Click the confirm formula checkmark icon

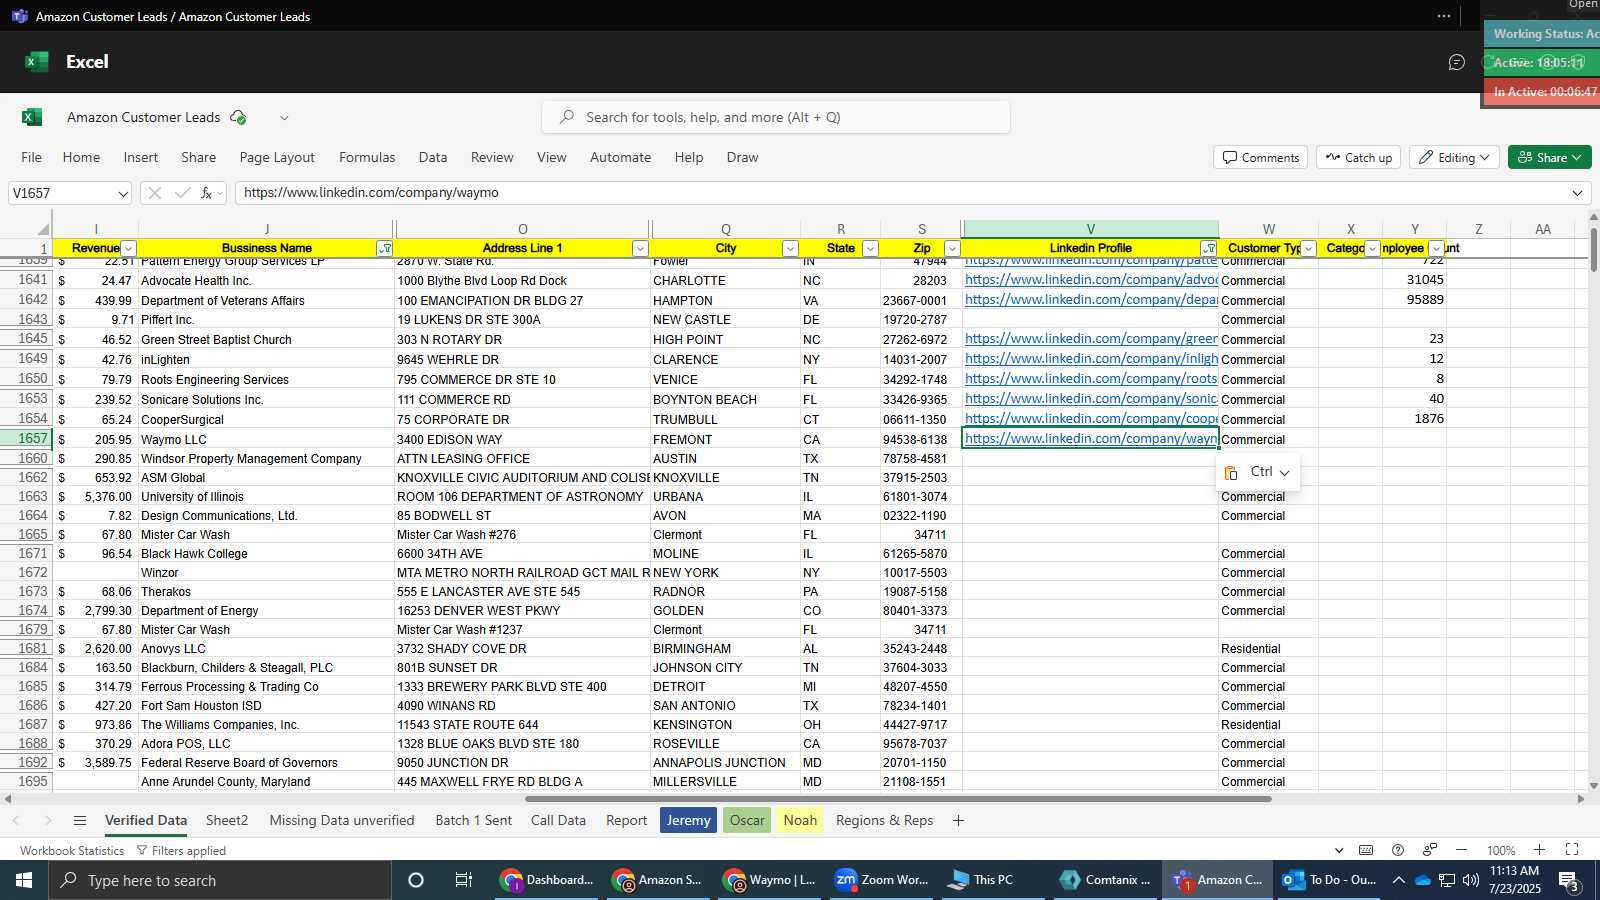coord(182,193)
